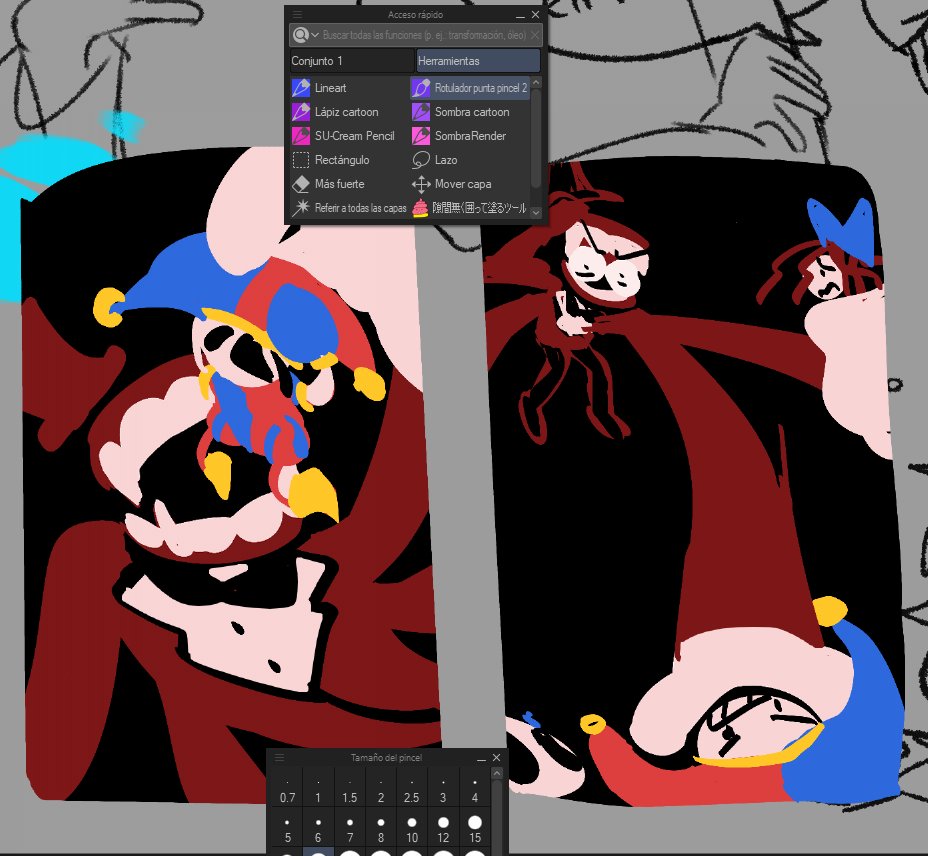Viewport: 928px width, 856px height.
Task: Set brush size to 4
Action: 475,789
